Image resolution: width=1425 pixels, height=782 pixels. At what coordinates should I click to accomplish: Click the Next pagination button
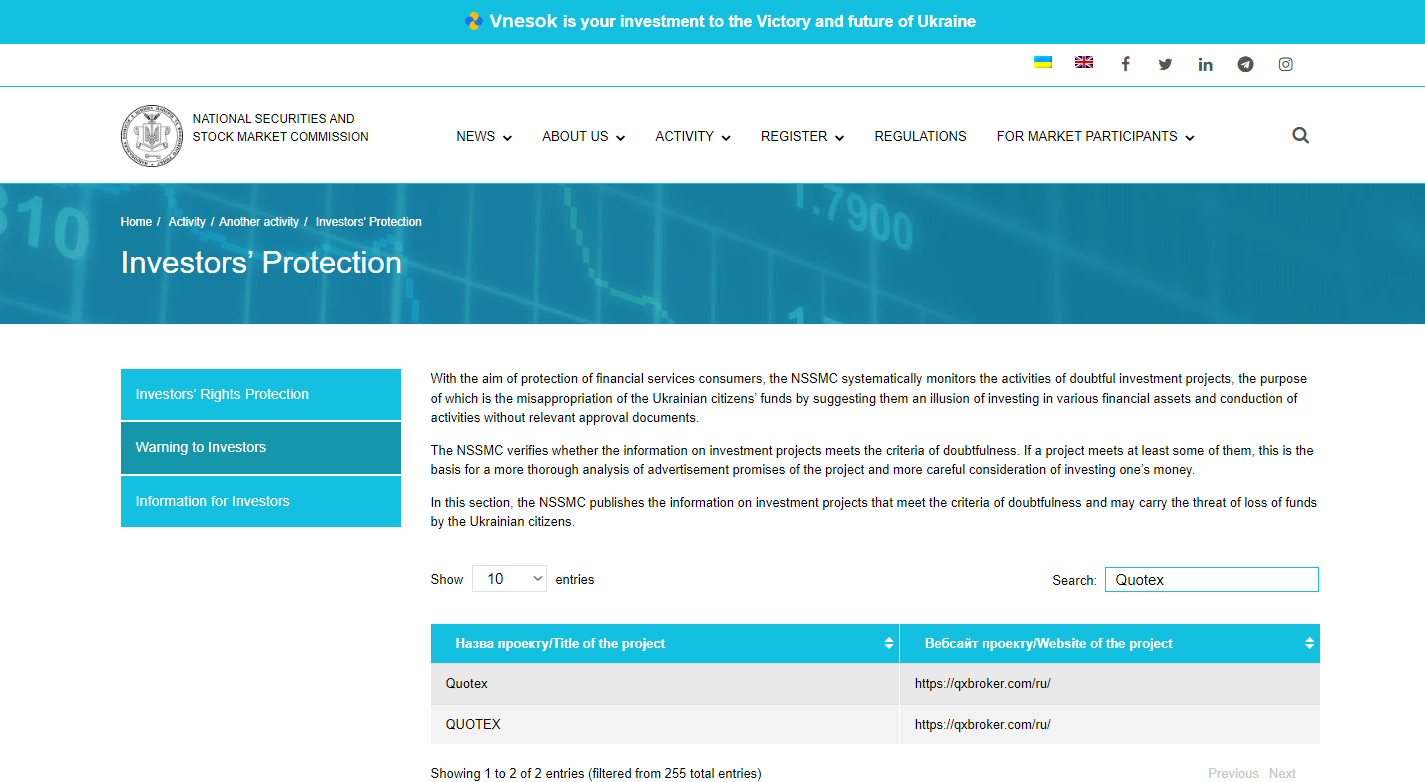[x=1282, y=773]
